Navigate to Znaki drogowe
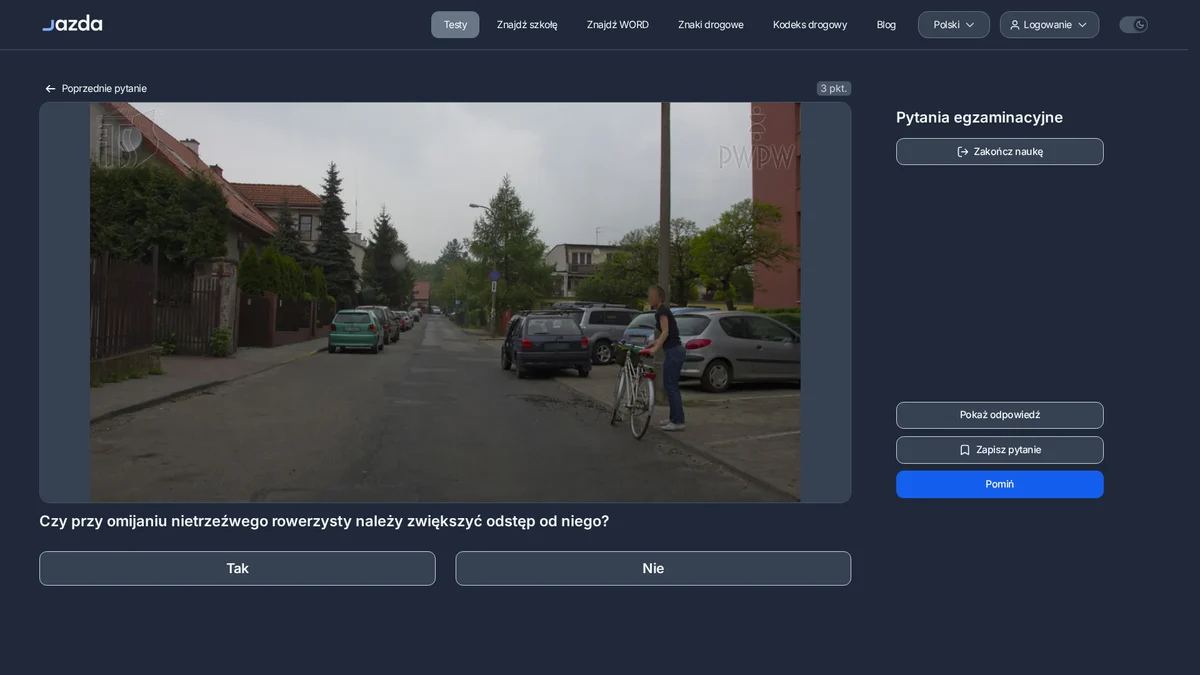1200x675 pixels. (711, 25)
